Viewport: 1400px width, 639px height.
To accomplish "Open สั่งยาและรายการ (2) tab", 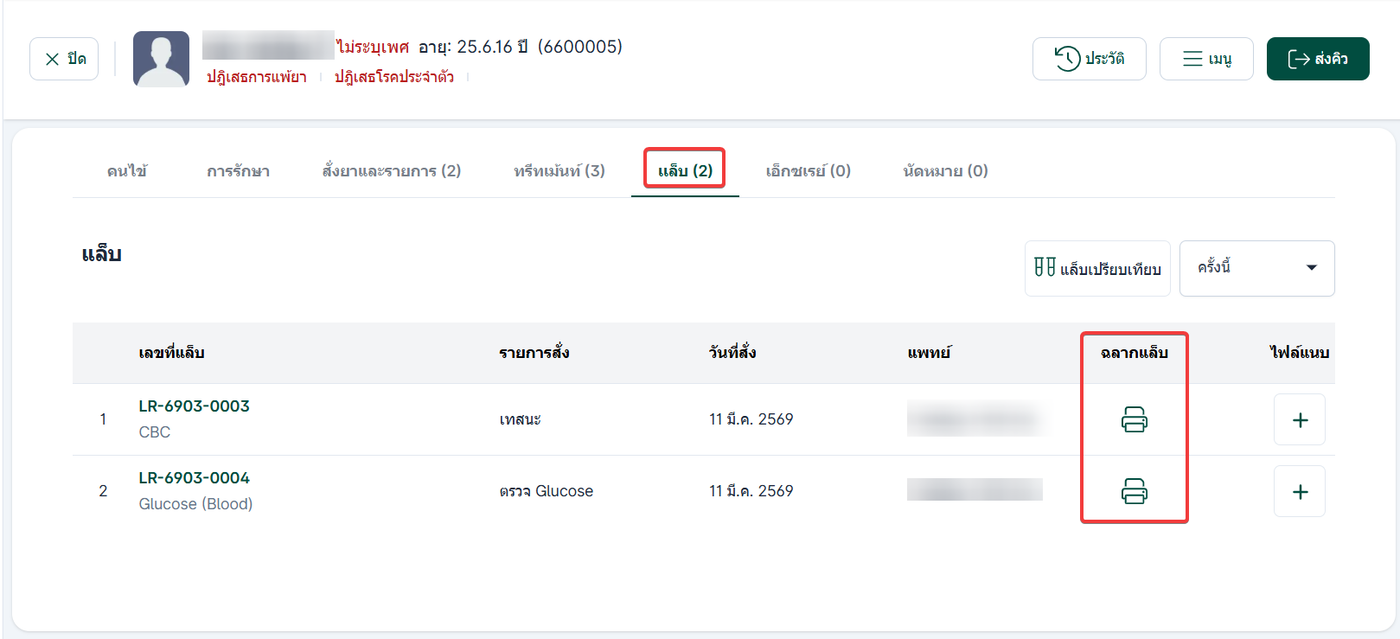I will coord(391,171).
